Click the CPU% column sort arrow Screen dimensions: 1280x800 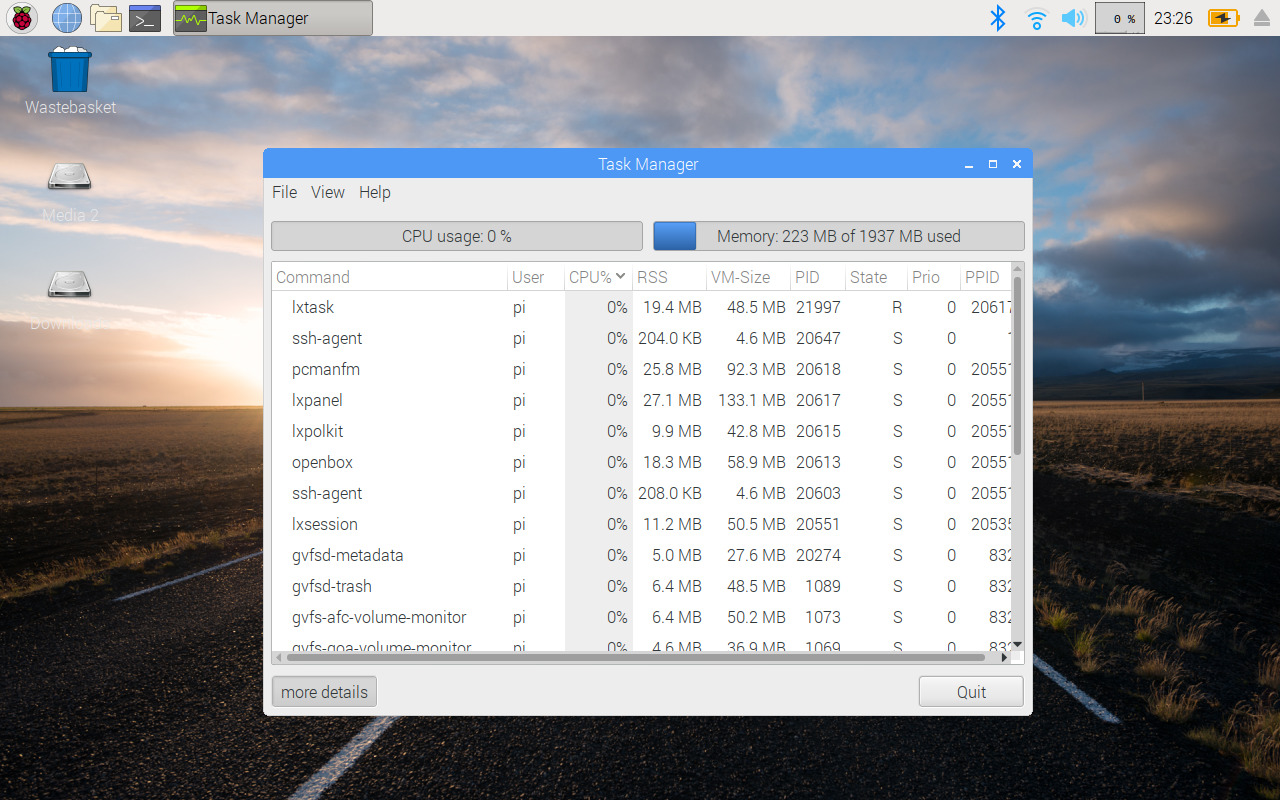tap(622, 277)
